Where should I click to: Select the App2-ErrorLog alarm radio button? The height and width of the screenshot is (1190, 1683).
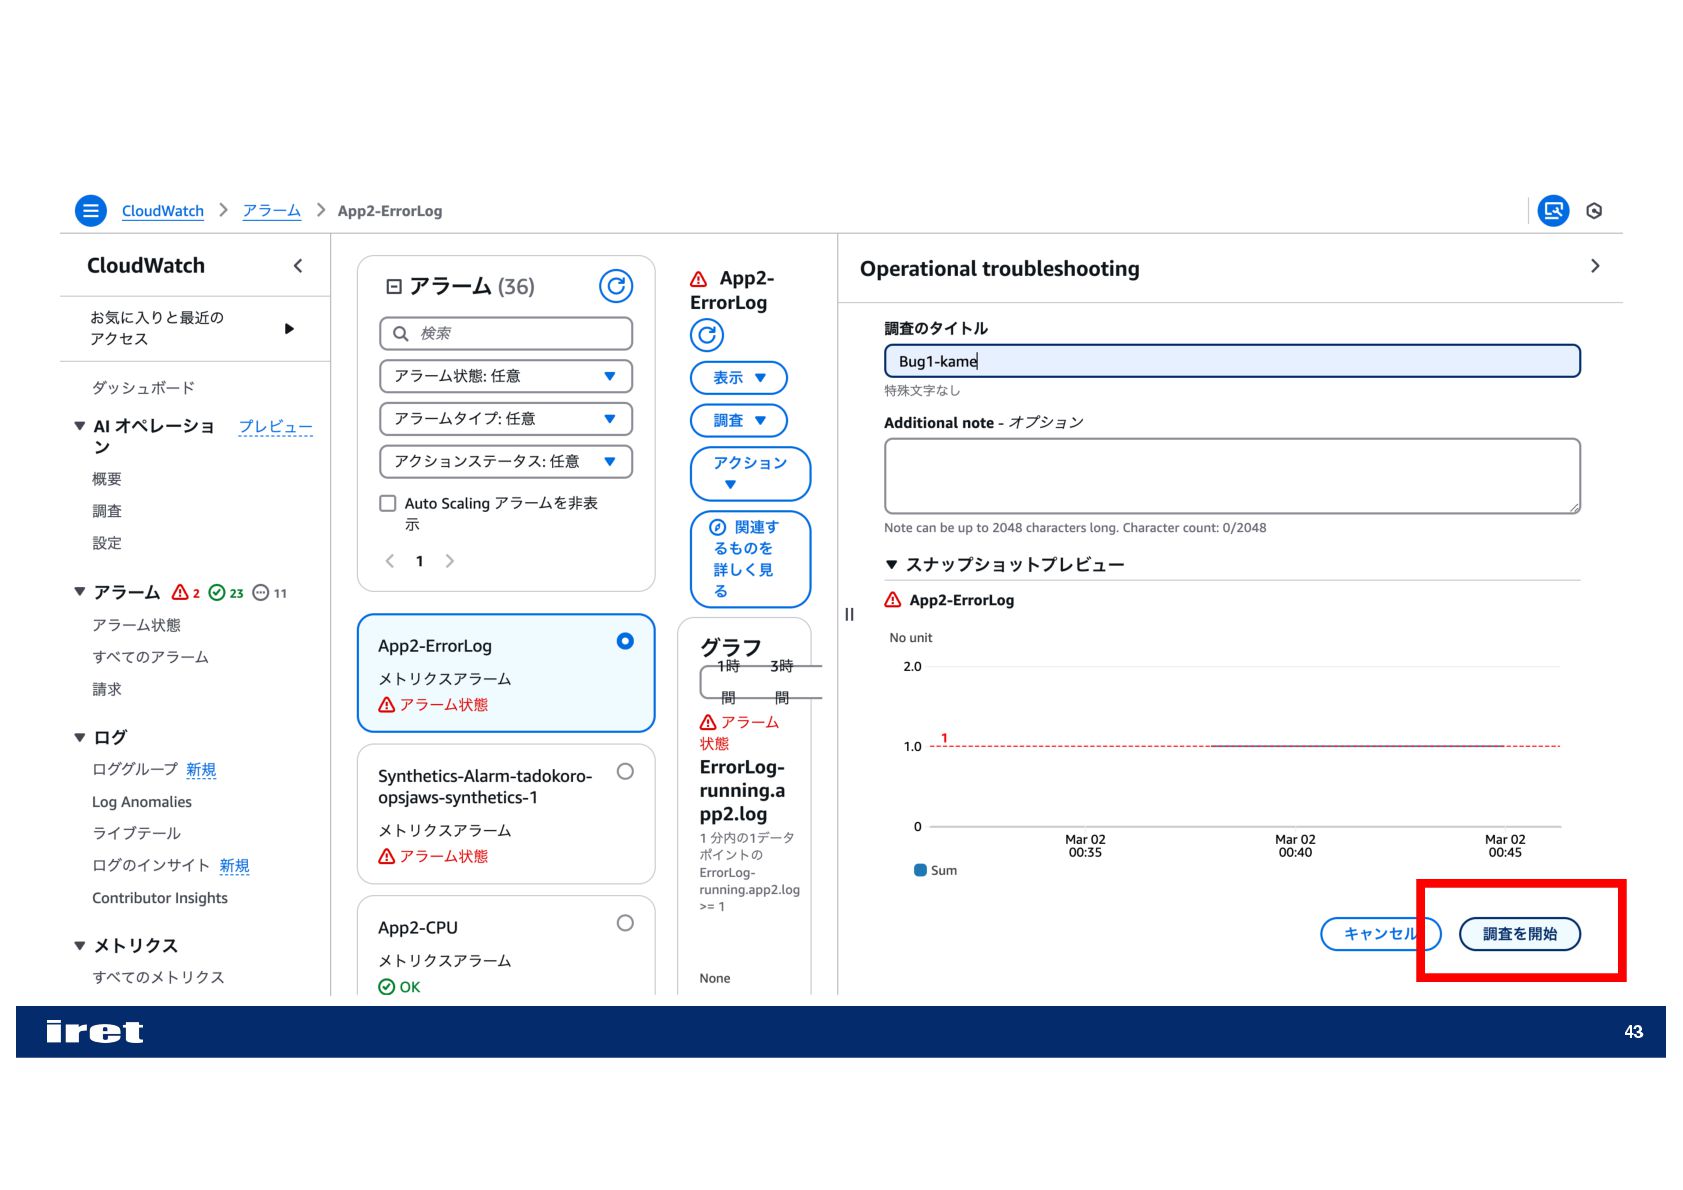625,641
